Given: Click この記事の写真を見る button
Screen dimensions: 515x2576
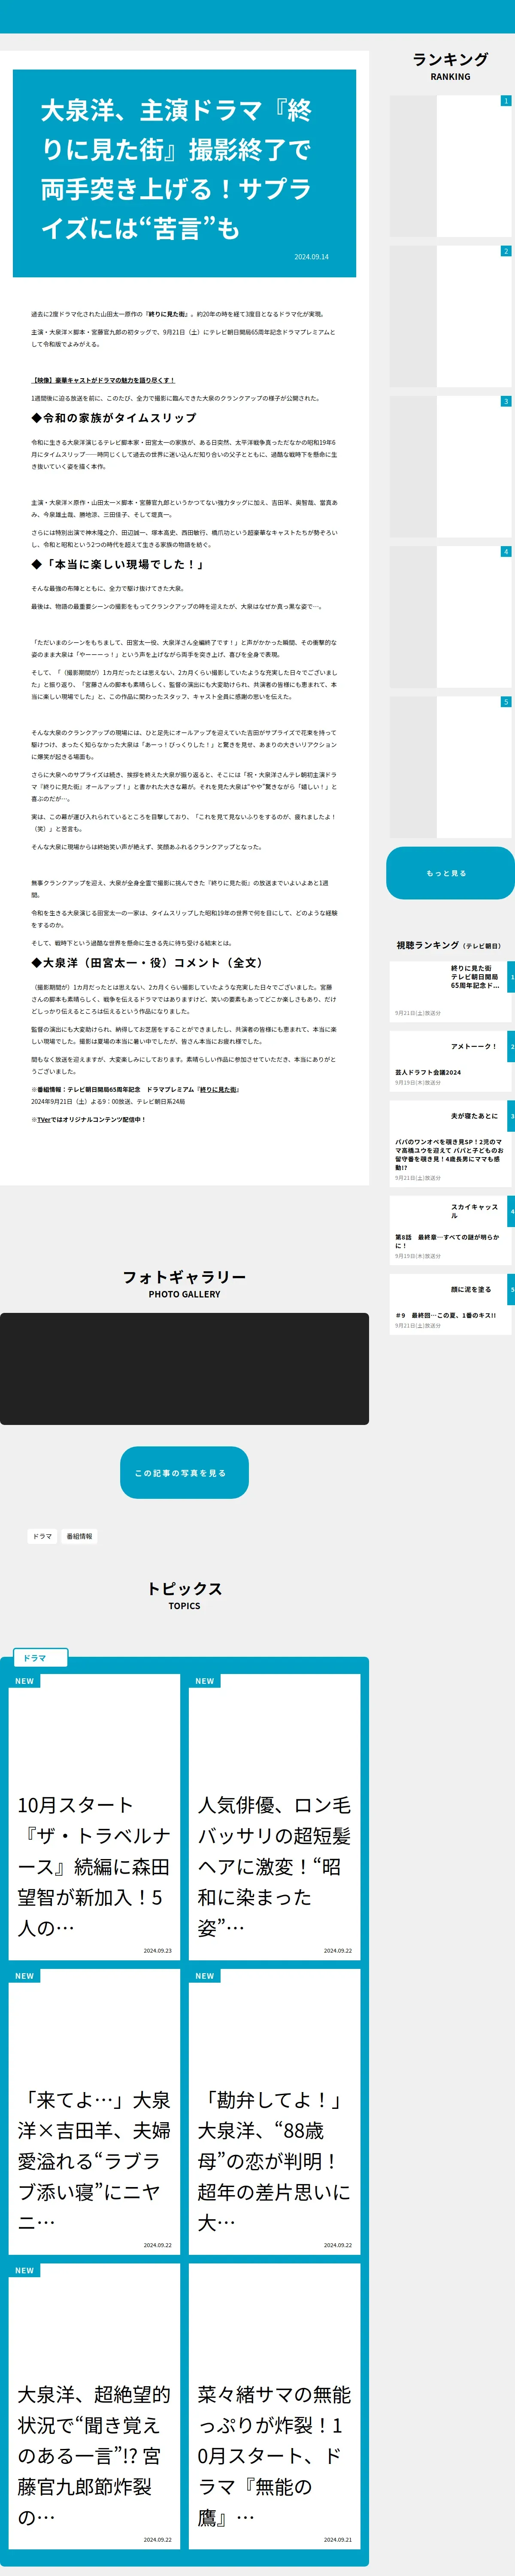Looking at the screenshot, I should 184,1473.
